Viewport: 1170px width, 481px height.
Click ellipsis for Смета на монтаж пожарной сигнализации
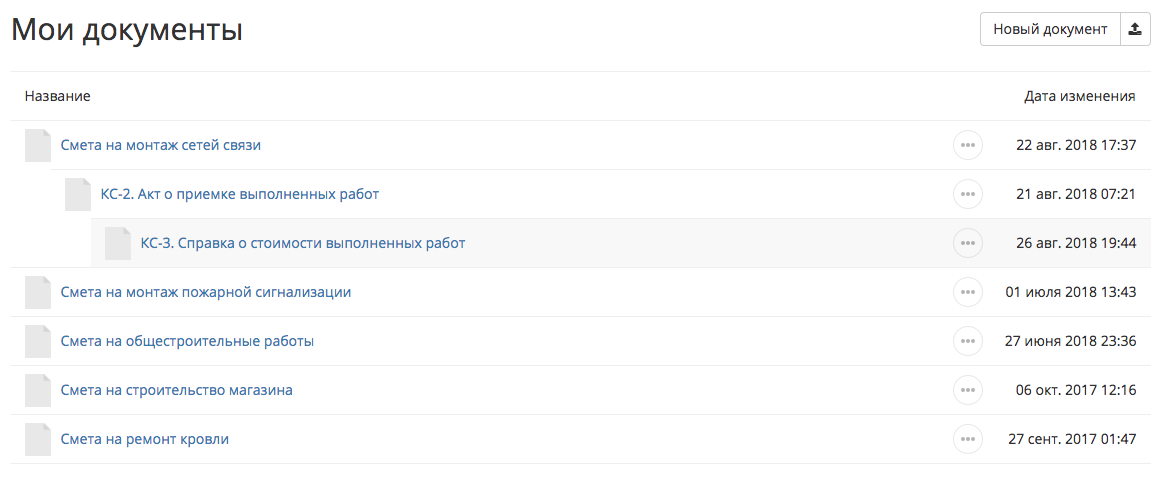click(x=967, y=292)
